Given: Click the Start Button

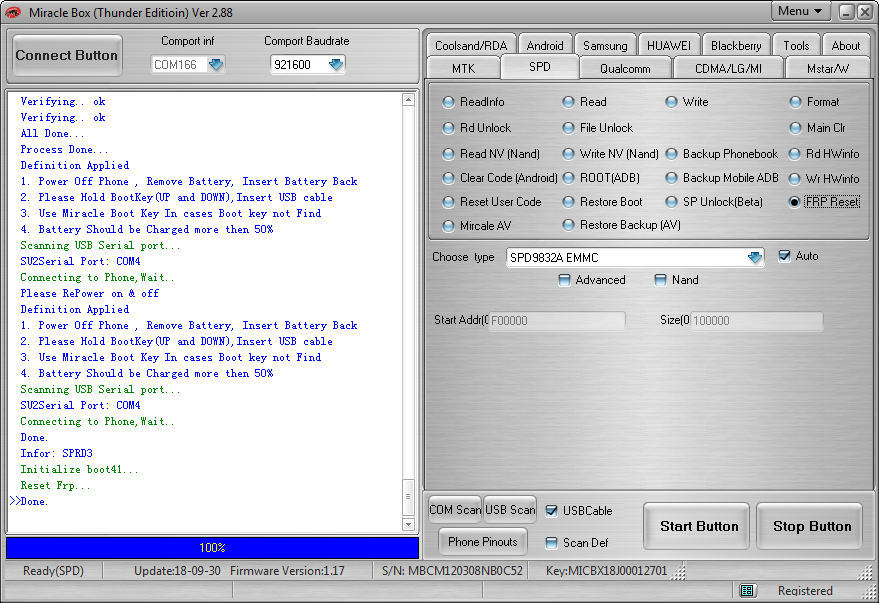Looking at the screenshot, I should [x=697, y=526].
